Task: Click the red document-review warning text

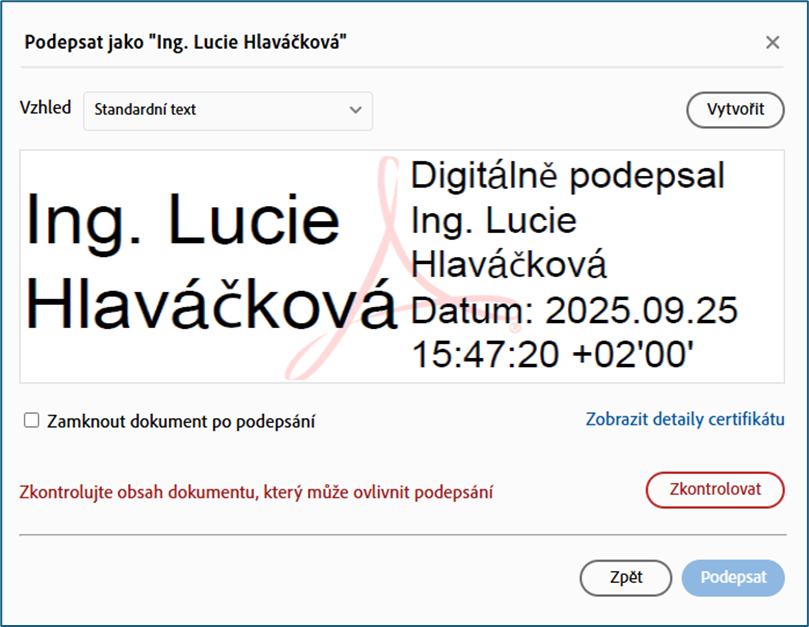Action: pyautogui.click(x=256, y=492)
